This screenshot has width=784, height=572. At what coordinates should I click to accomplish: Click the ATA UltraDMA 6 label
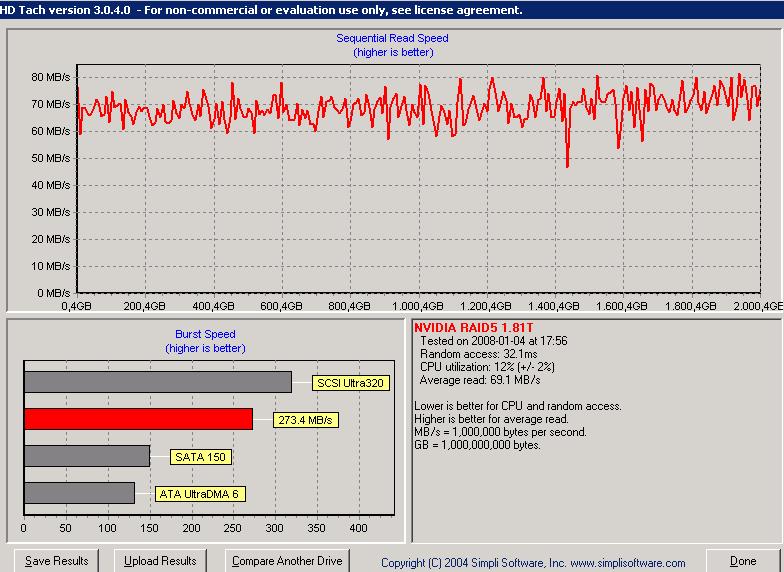pos(200,494)
